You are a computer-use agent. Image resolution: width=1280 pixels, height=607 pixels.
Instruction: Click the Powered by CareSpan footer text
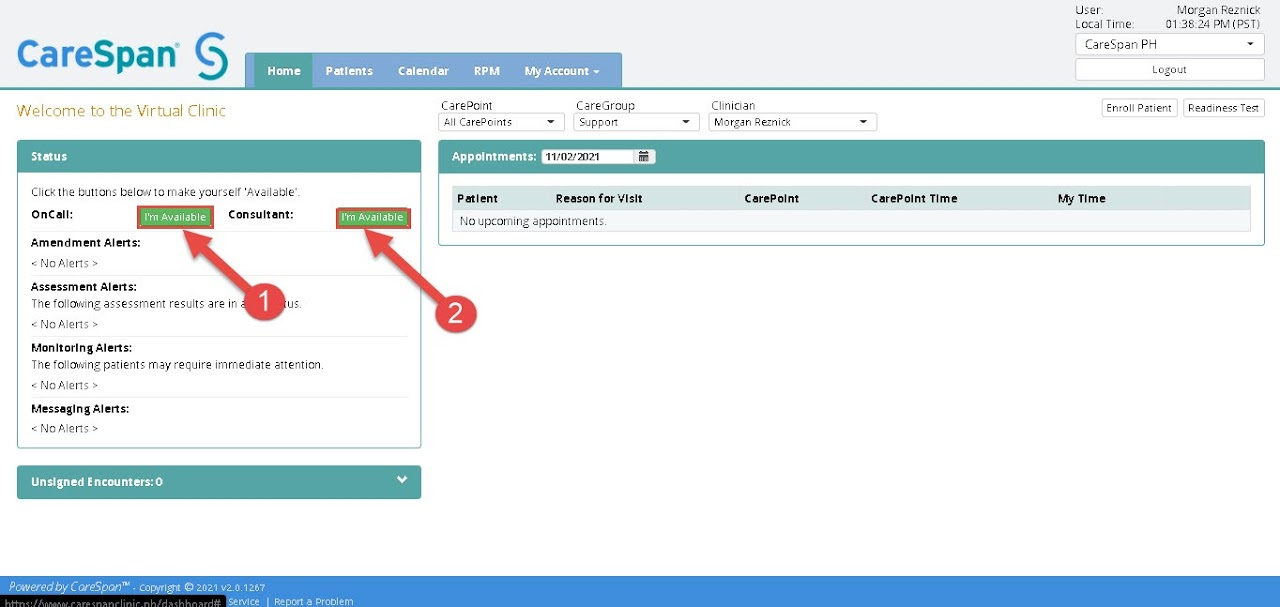coord(70,587)
